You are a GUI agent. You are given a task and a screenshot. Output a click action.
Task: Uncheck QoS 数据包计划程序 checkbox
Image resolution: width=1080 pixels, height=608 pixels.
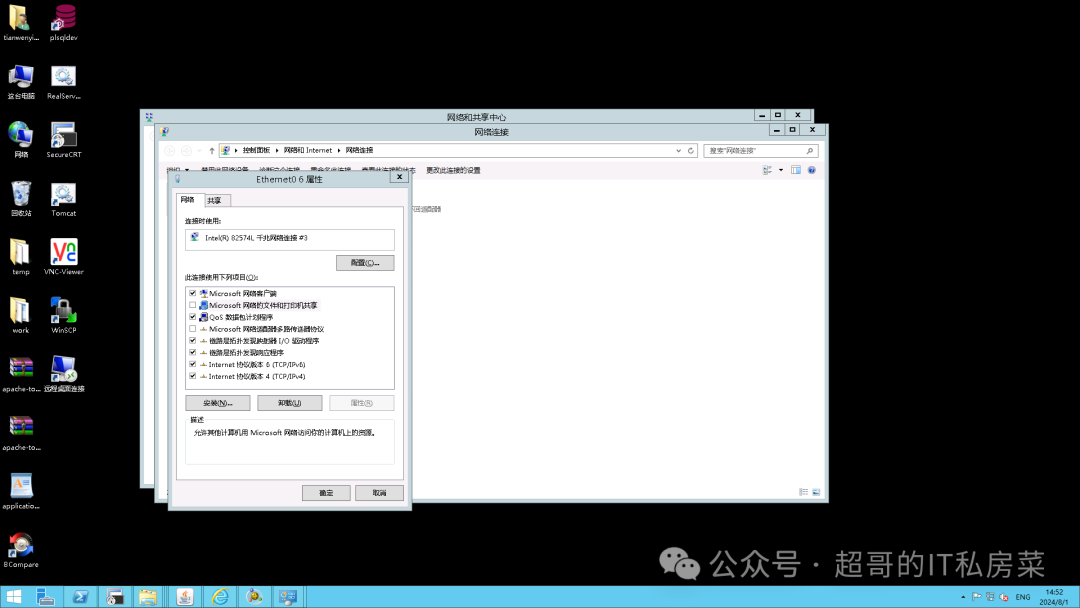[193, 317]
